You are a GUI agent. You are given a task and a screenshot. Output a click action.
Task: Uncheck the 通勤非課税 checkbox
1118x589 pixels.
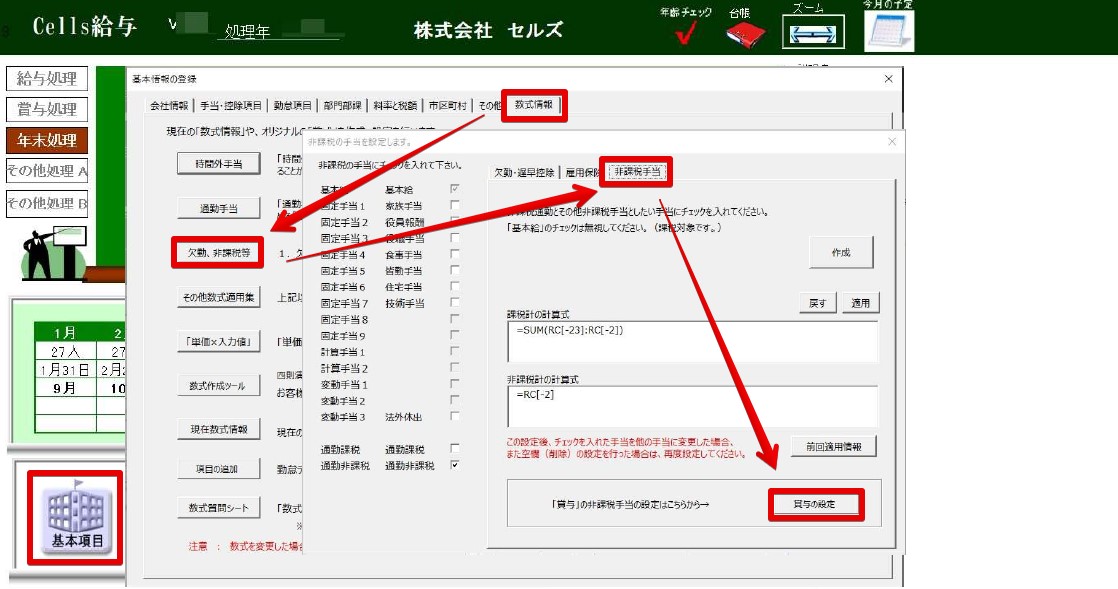point(455,465)
